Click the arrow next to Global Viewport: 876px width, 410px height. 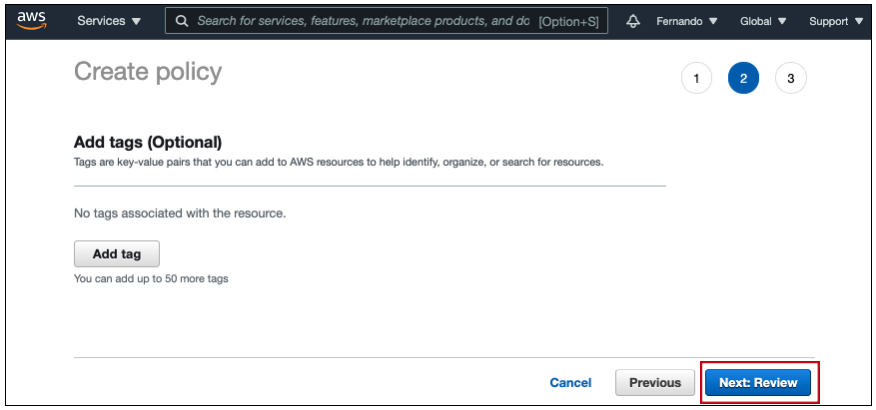pyautogui.click(x=782, y=22)
